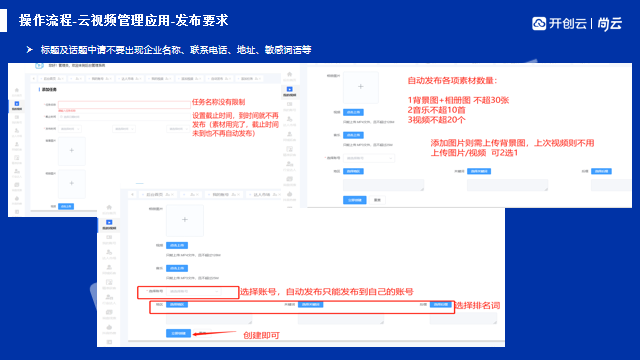Click the deadline date field in the left screenshot
The height and width of the screenshot is (360, 640).
point(124,117)
